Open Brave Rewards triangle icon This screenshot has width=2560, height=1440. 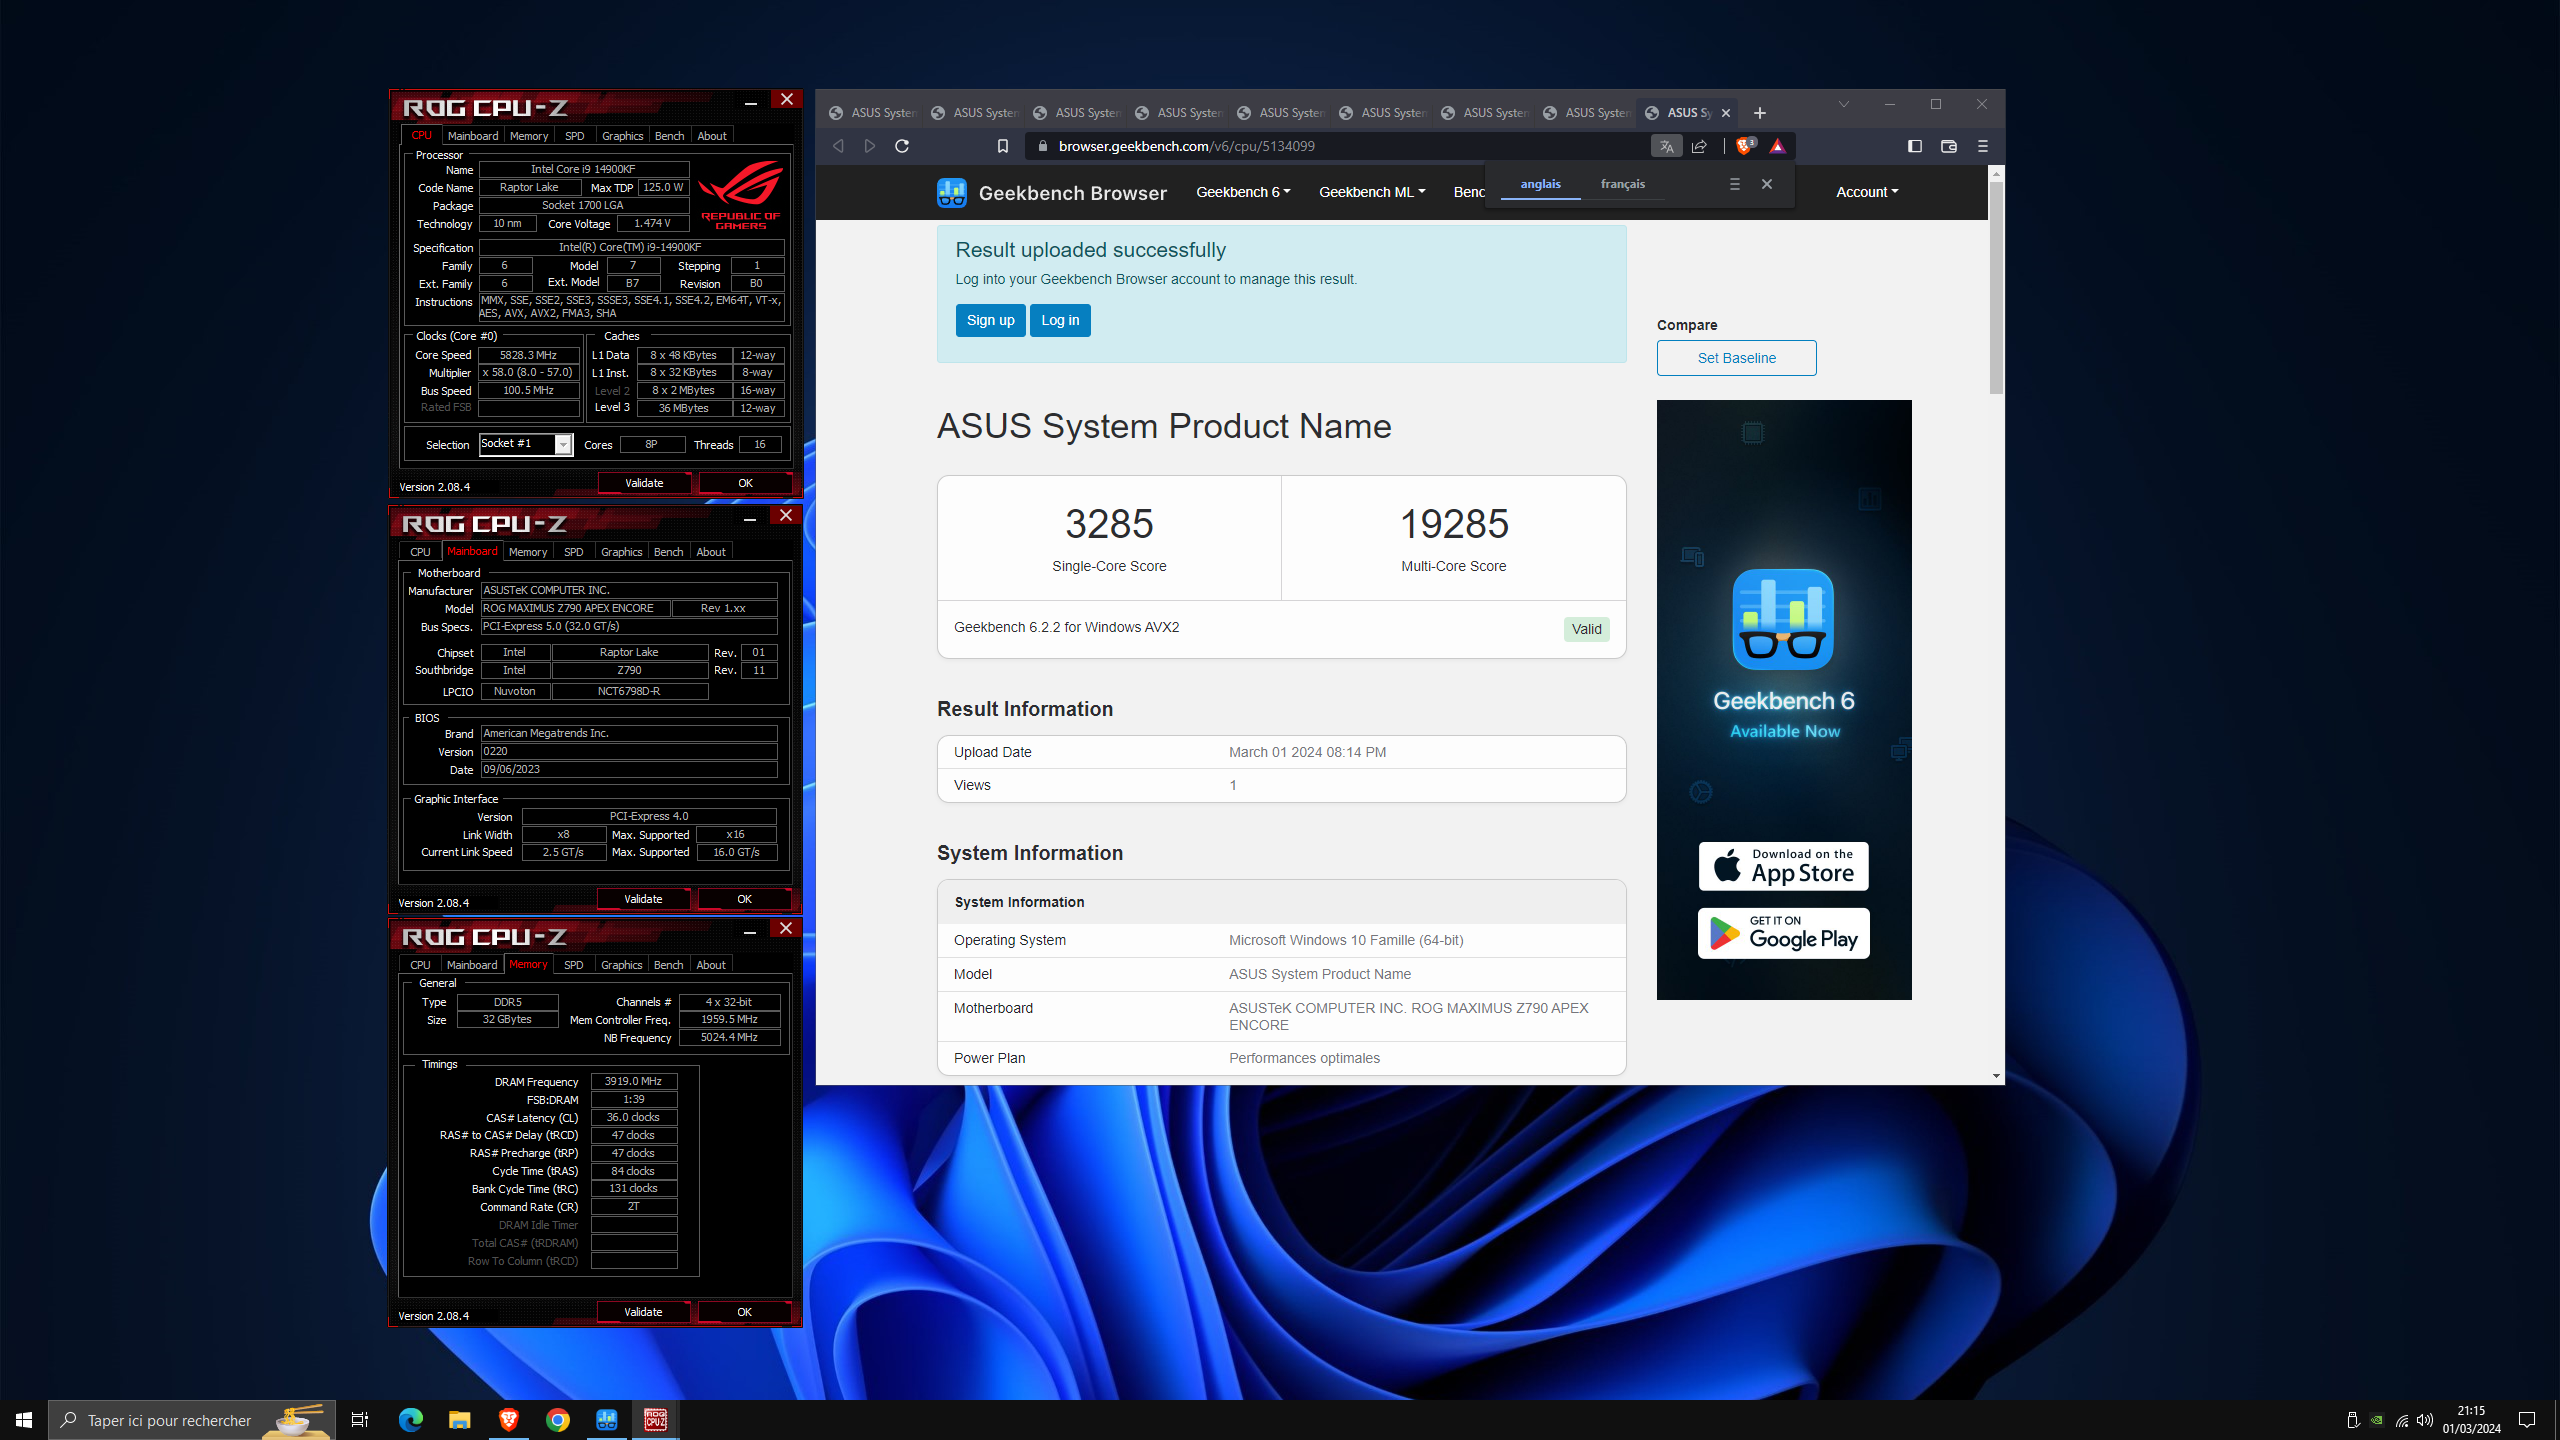pos(1777,146)
